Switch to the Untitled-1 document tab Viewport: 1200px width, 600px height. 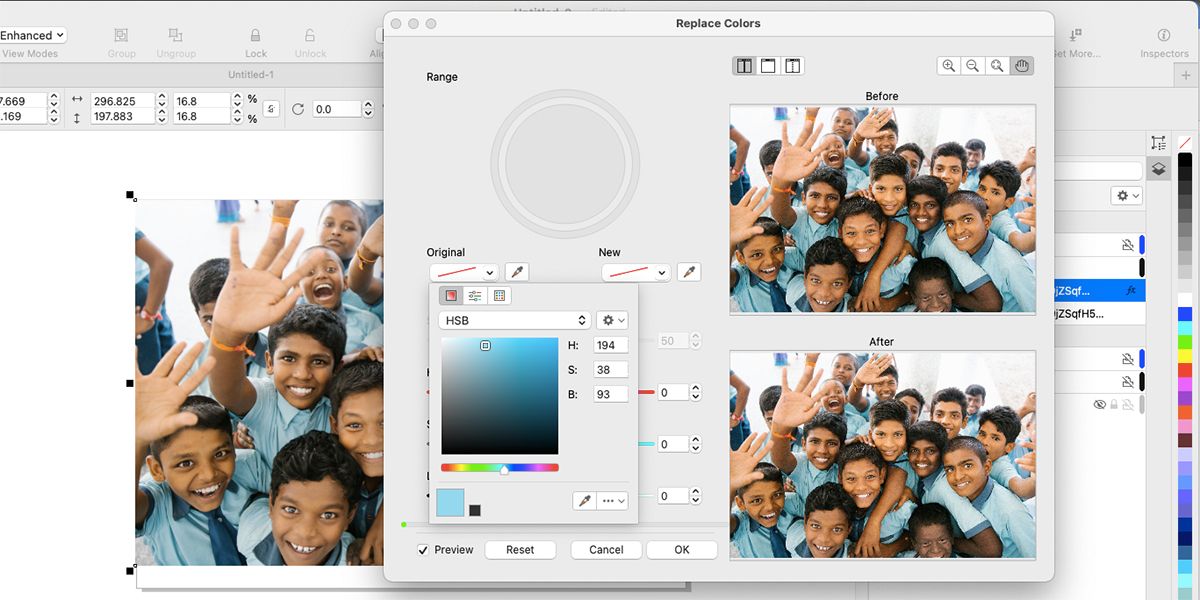coord(251,75)
